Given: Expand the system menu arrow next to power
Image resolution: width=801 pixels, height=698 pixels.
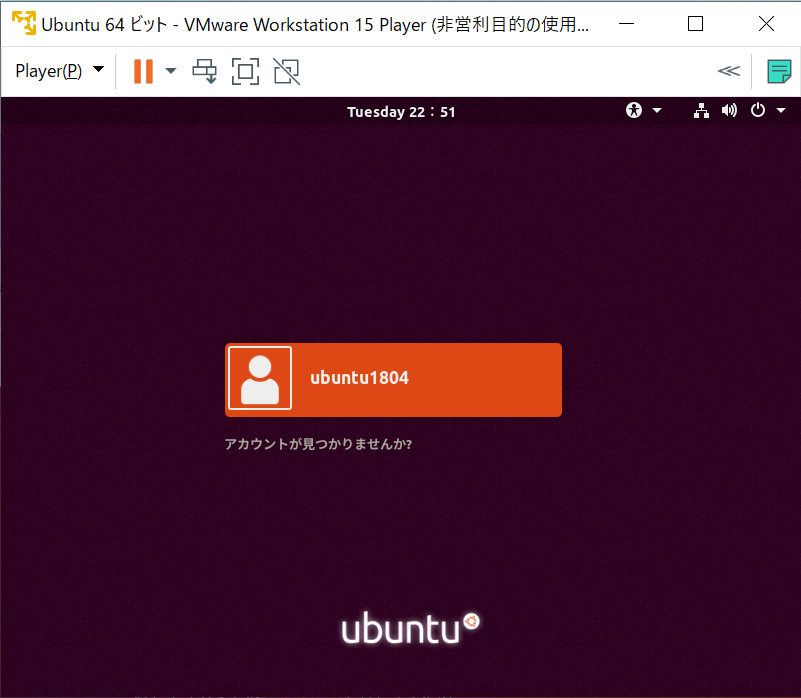Looking at the screenshot, I should [781, 110].
